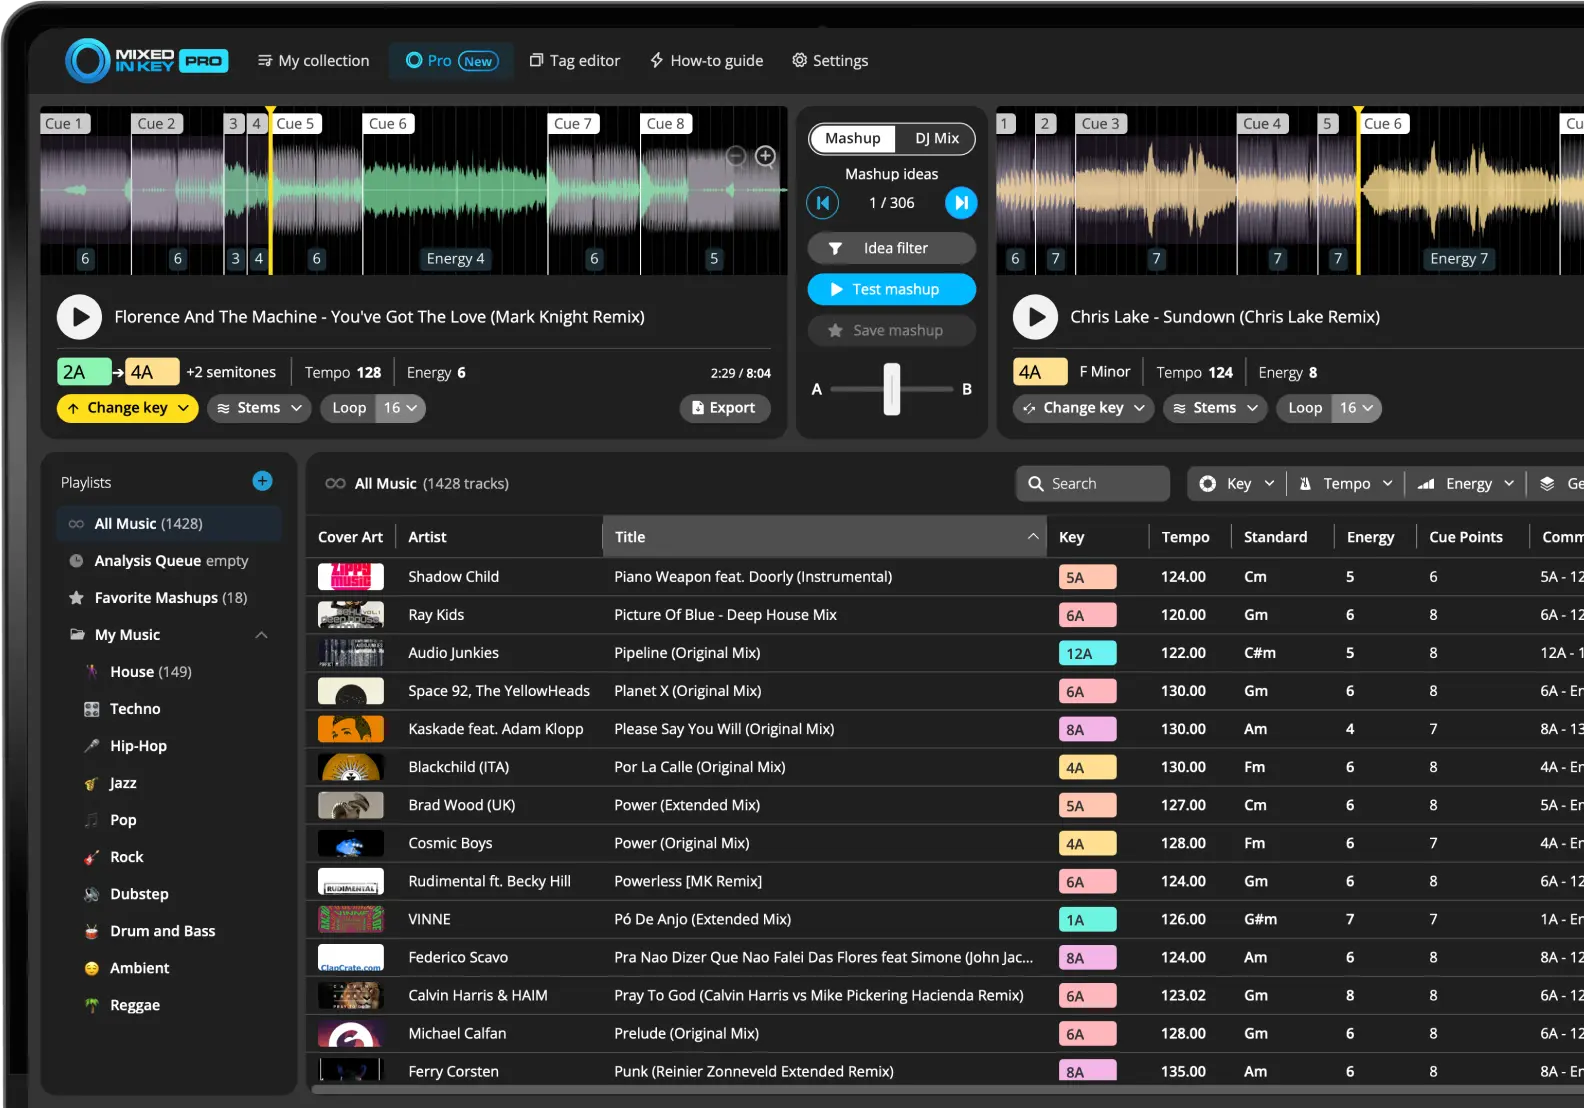The image size is (1584, 1108).
Task: Zoom out the left deck waveform
Action: (736, 156)
